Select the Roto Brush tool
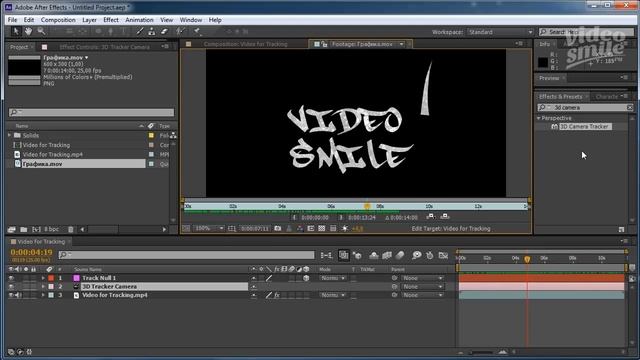The height and width of the screenshot is (360, 640). tap(180, 31)
